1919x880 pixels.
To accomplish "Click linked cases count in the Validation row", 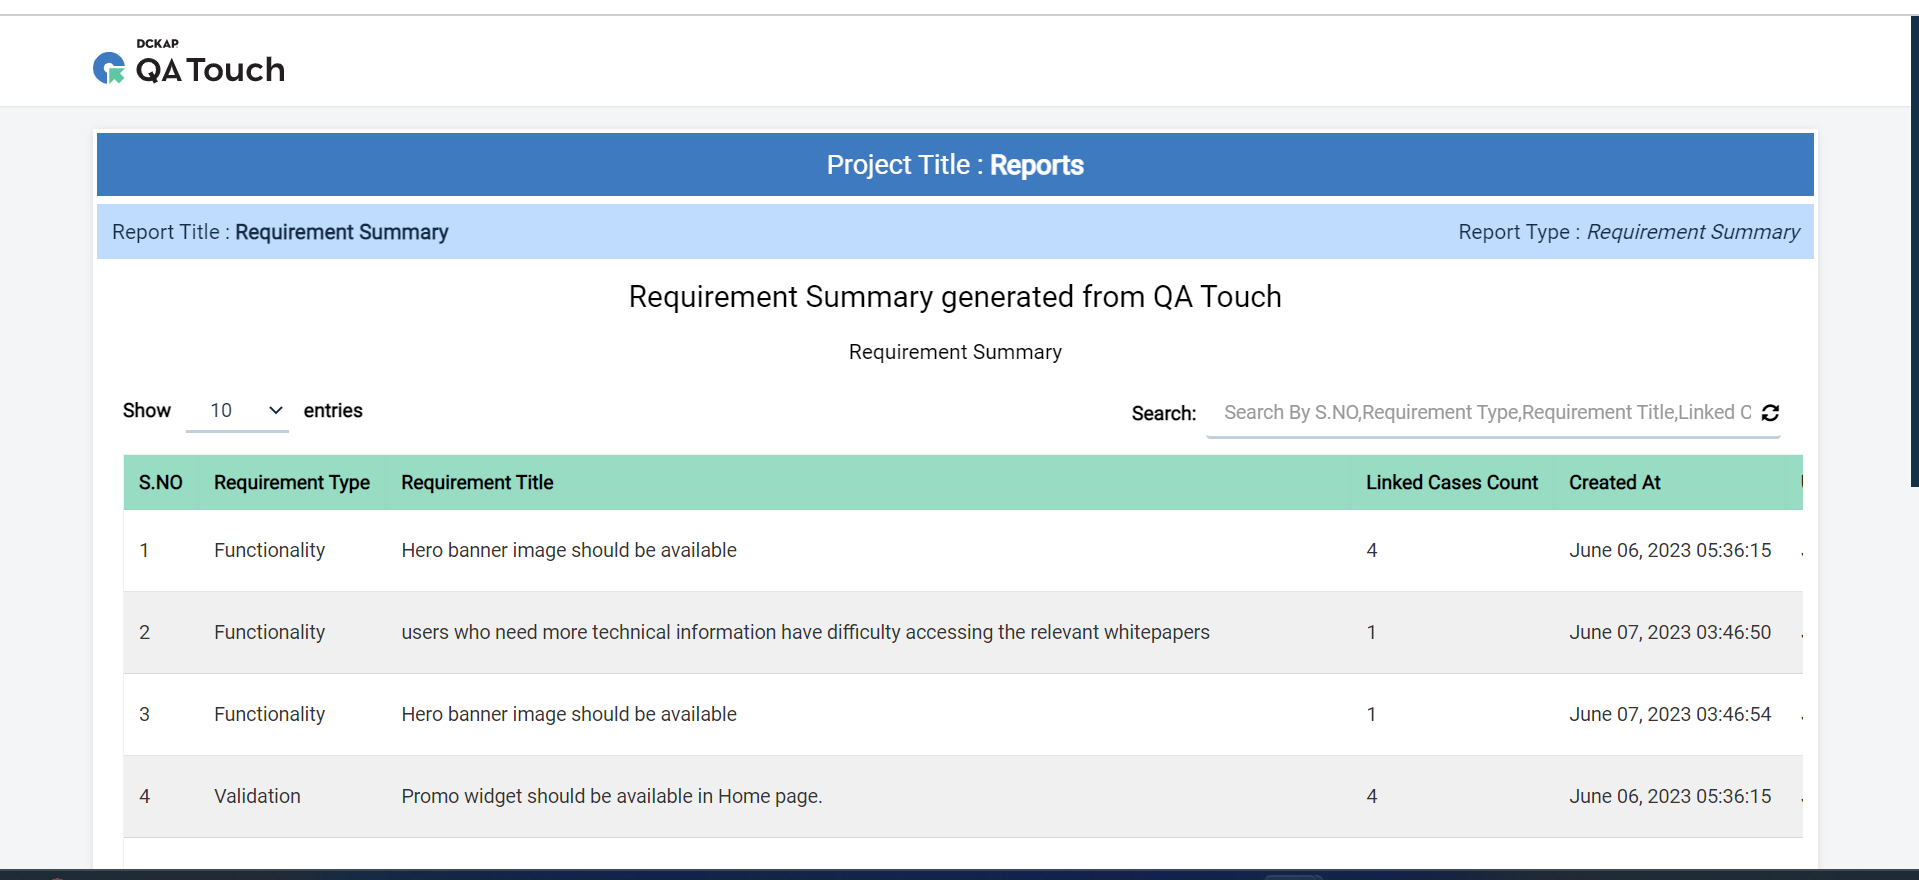I will 1372,796.
